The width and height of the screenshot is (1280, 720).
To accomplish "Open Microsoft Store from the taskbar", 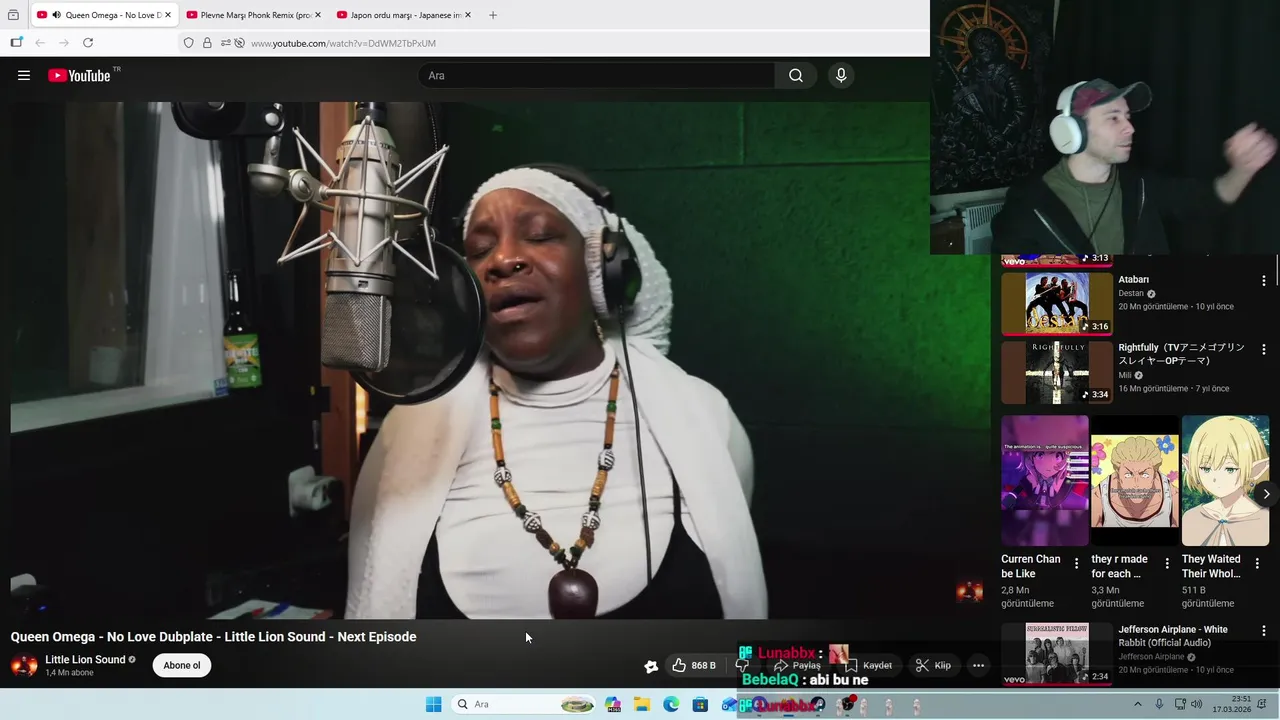I will coord(700,704).
